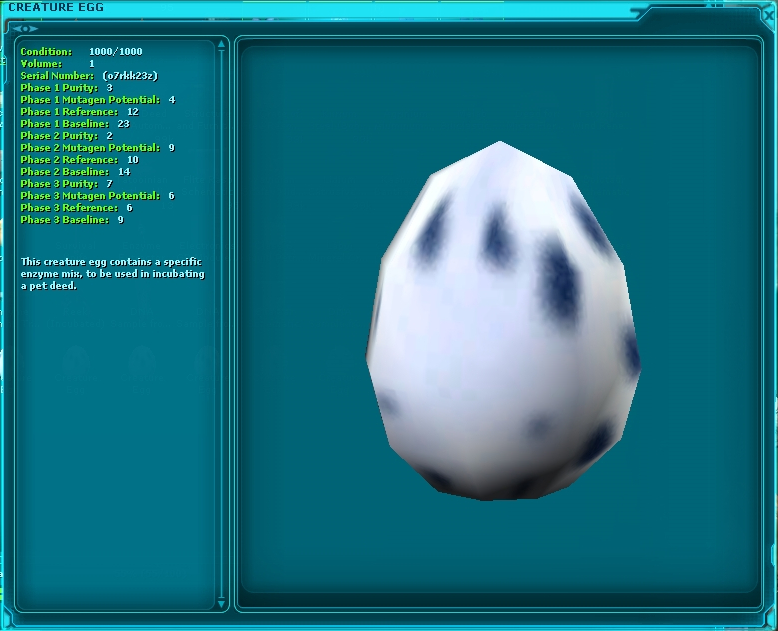Click Phase 1 Reference: 12
Screen dimensions: 778x631
coord(79,112)
